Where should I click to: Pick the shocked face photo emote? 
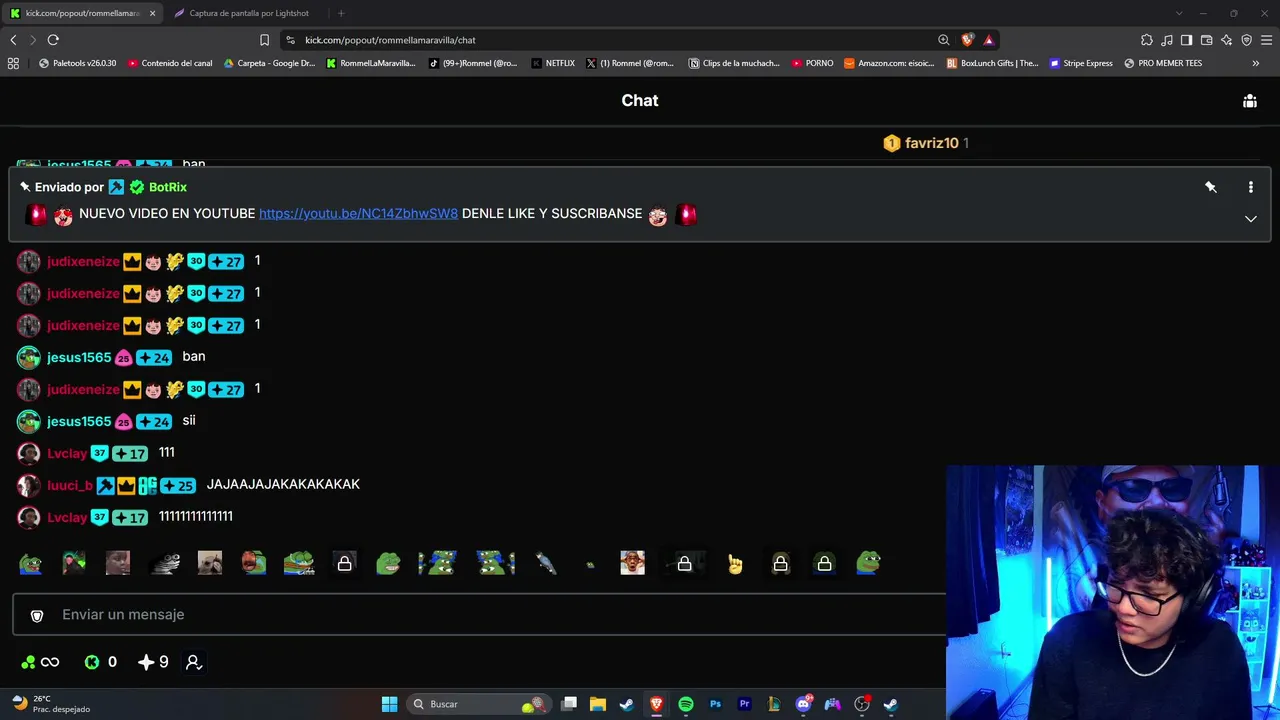[632, 564]
